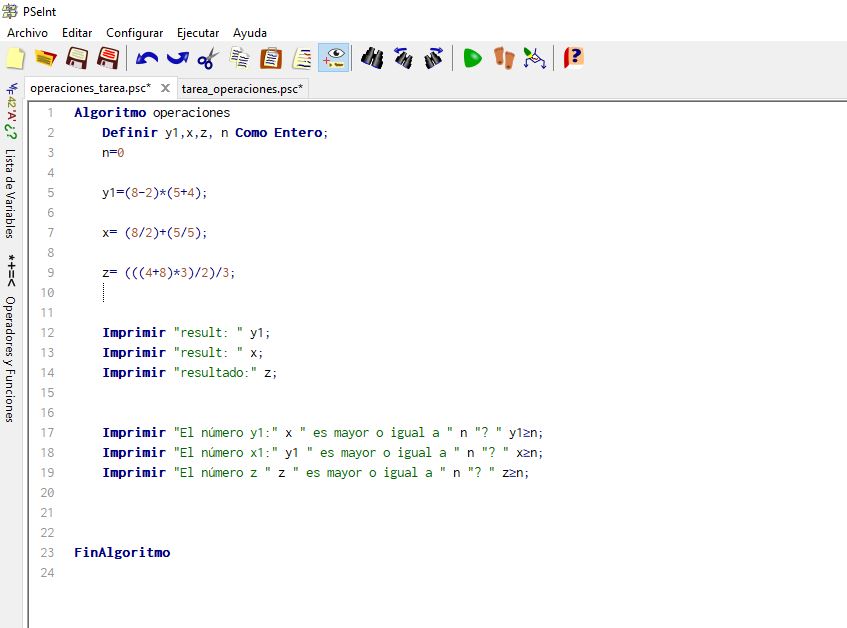This screenshot has height=628, width=847.
Task: Click the line with y1=(8-2)*(5+4);
Action: pyautogui.click(x=154, y=193)
